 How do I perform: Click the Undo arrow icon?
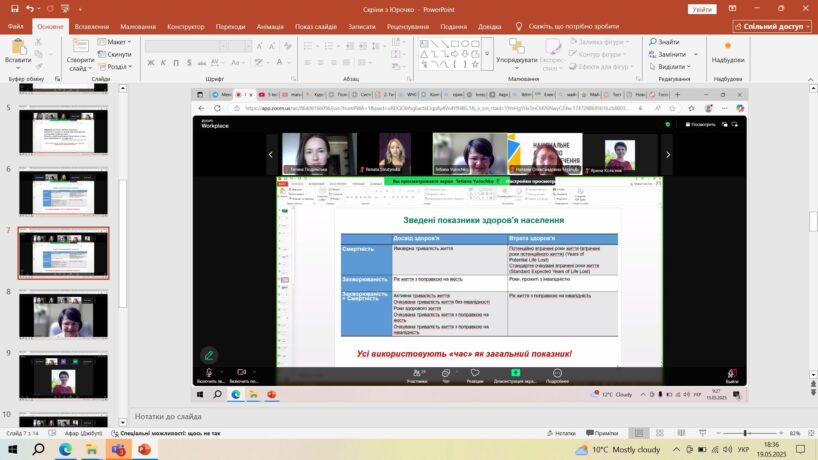pyautogui.click(x=30, y=8)
